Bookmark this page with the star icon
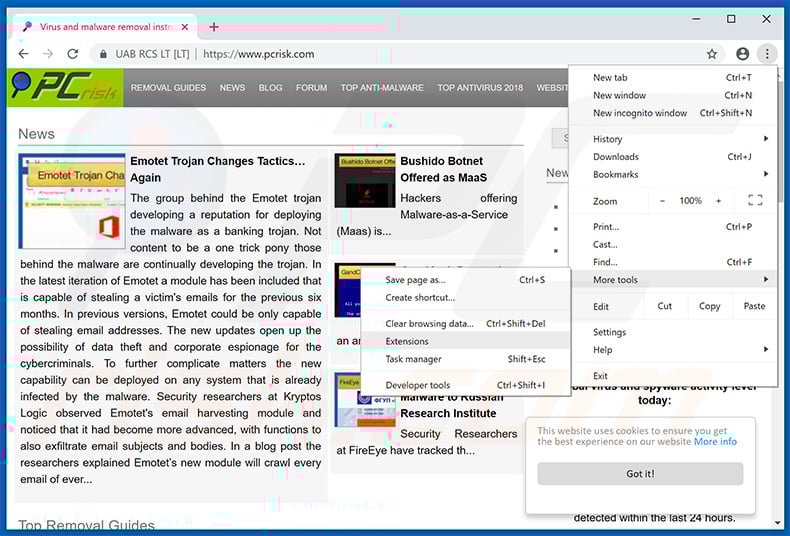 coord(711,54)
